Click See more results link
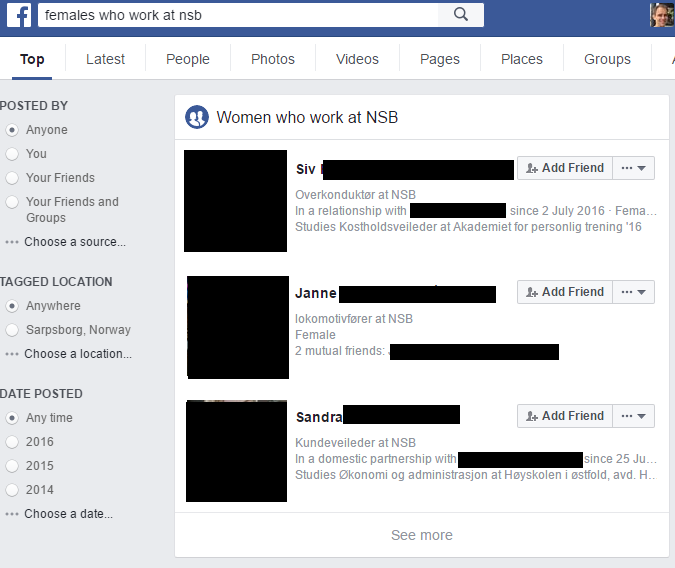The width and height of the screenshot is (675, 568). click(x=422, y=535)
